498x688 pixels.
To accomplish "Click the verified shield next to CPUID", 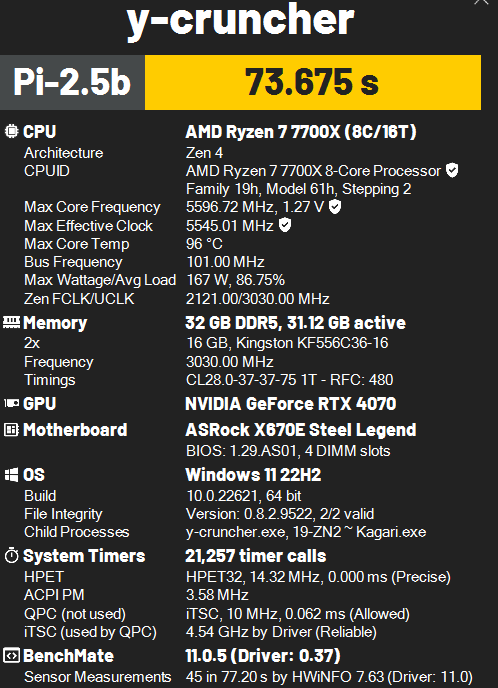I will pos(452,170).
